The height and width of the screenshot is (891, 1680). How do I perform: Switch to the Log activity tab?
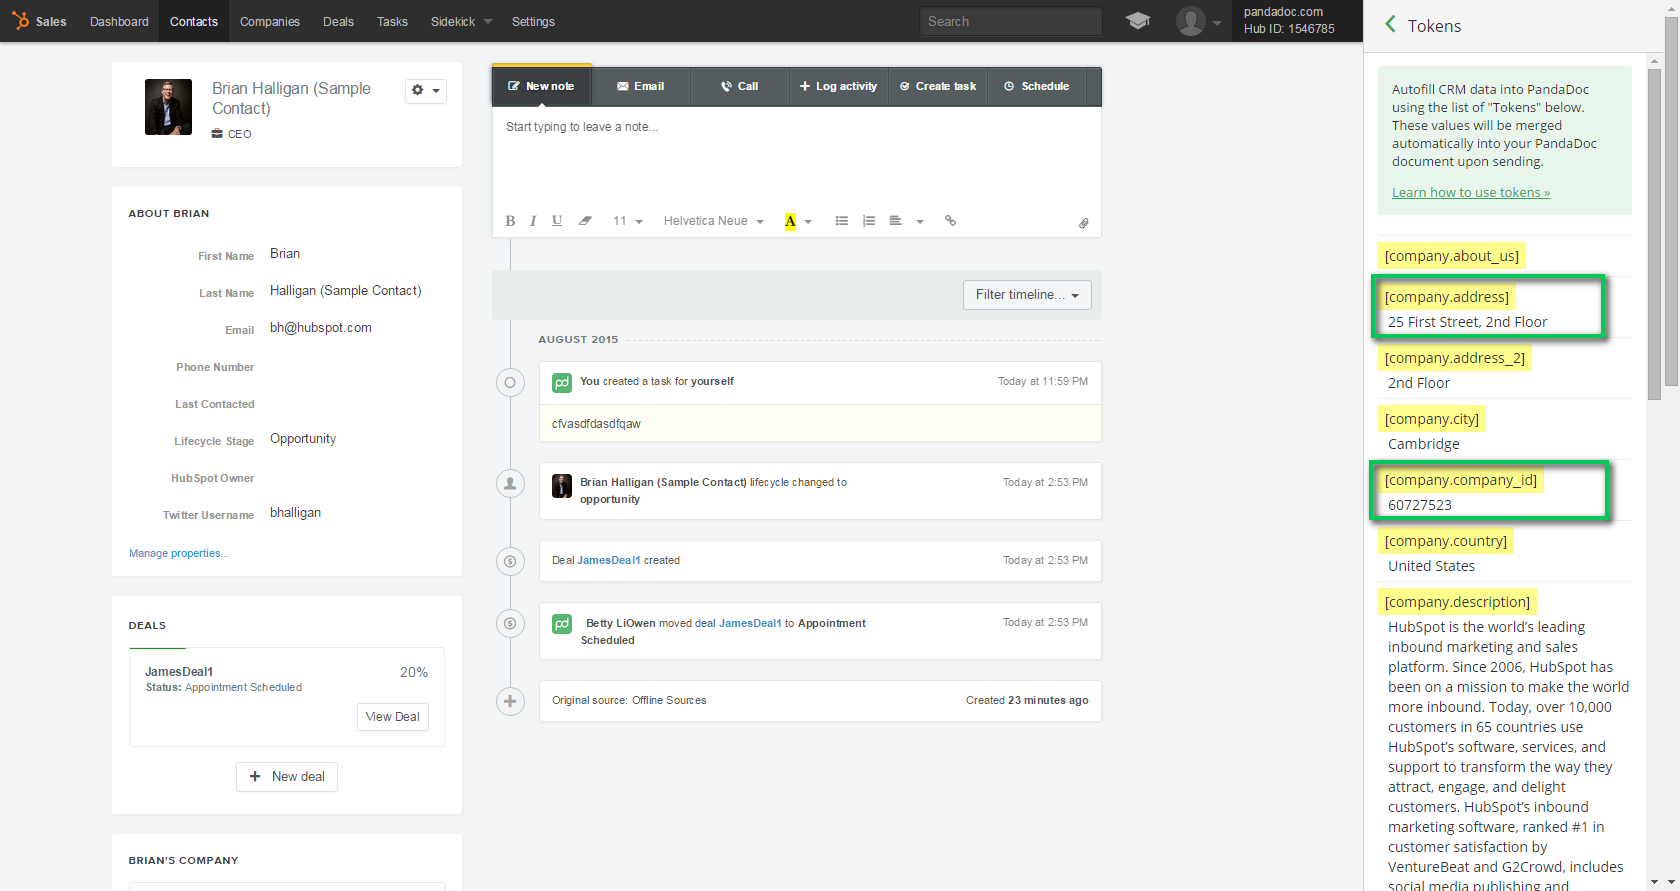coord(839,86)
